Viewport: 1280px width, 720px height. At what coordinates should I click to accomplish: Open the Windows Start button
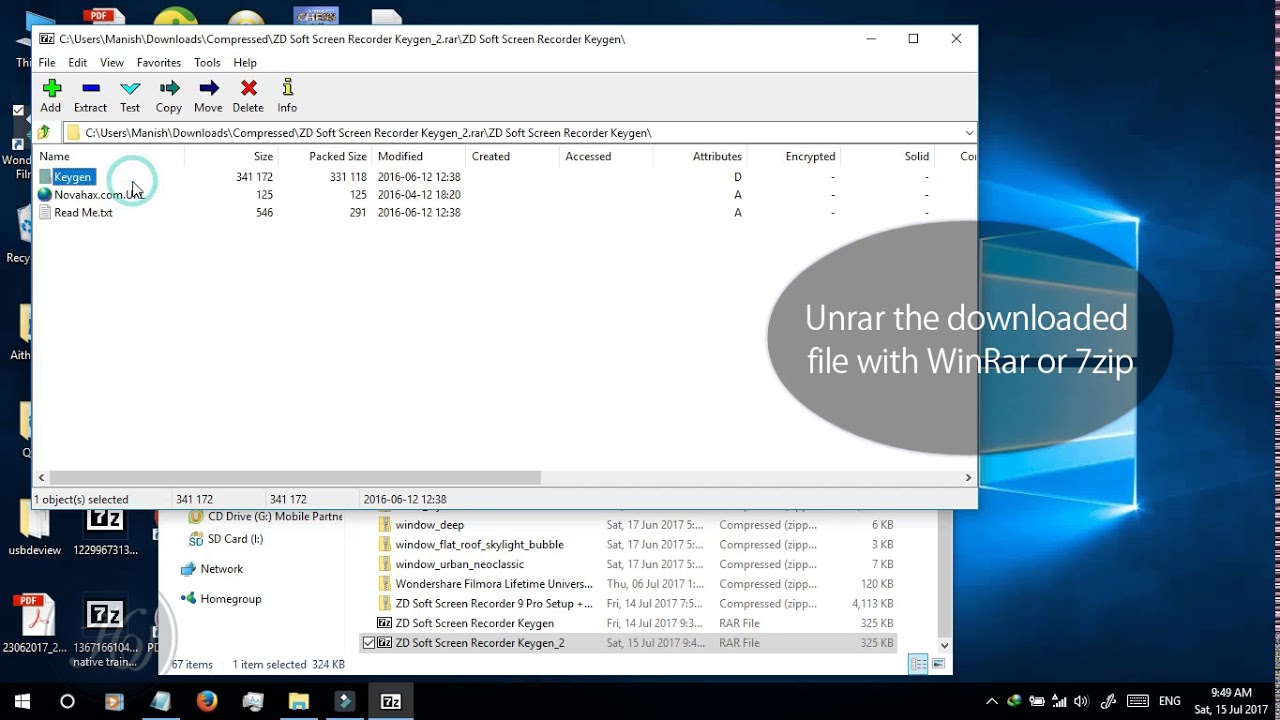[22, 702]
